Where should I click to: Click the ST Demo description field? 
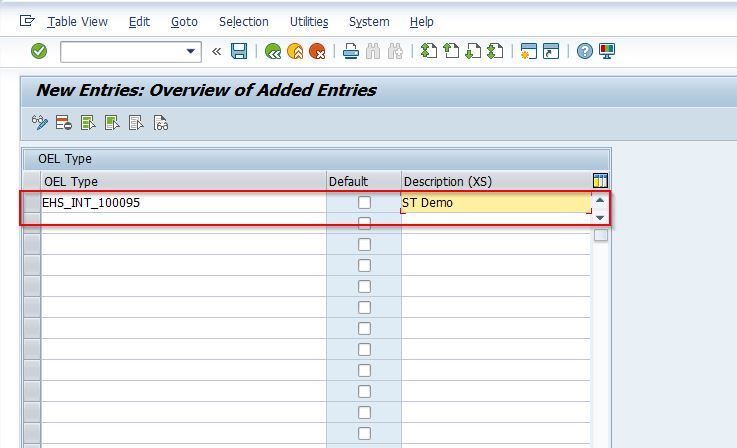pos(496,202)
